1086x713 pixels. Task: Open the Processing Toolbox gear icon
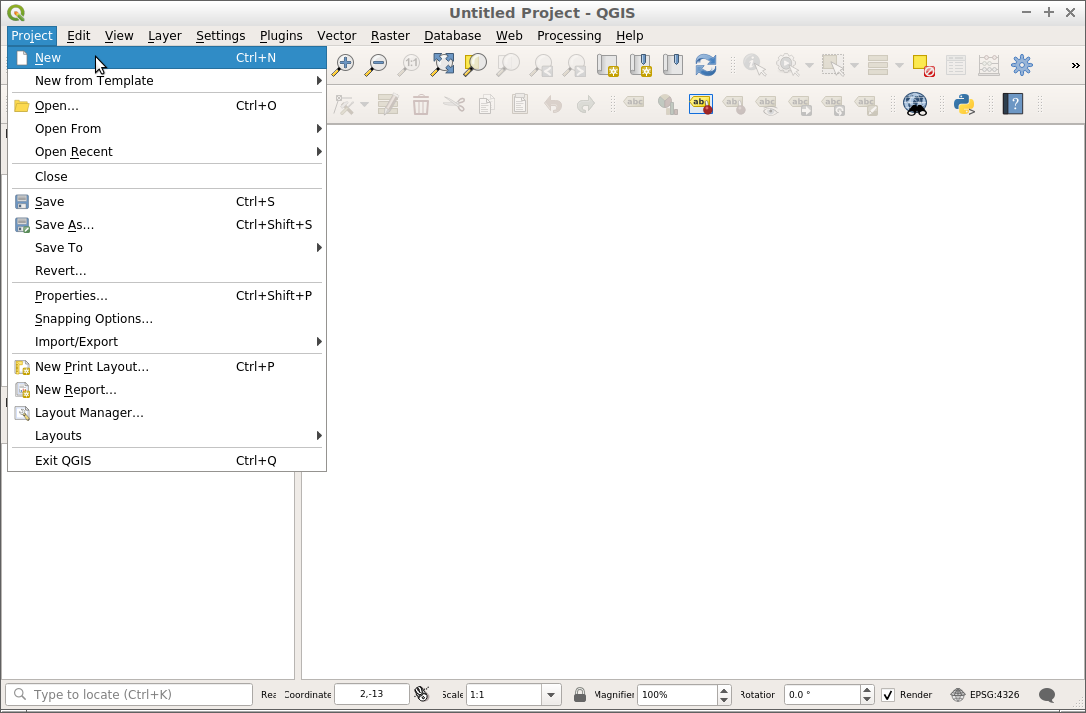(x=1022, y=65)
